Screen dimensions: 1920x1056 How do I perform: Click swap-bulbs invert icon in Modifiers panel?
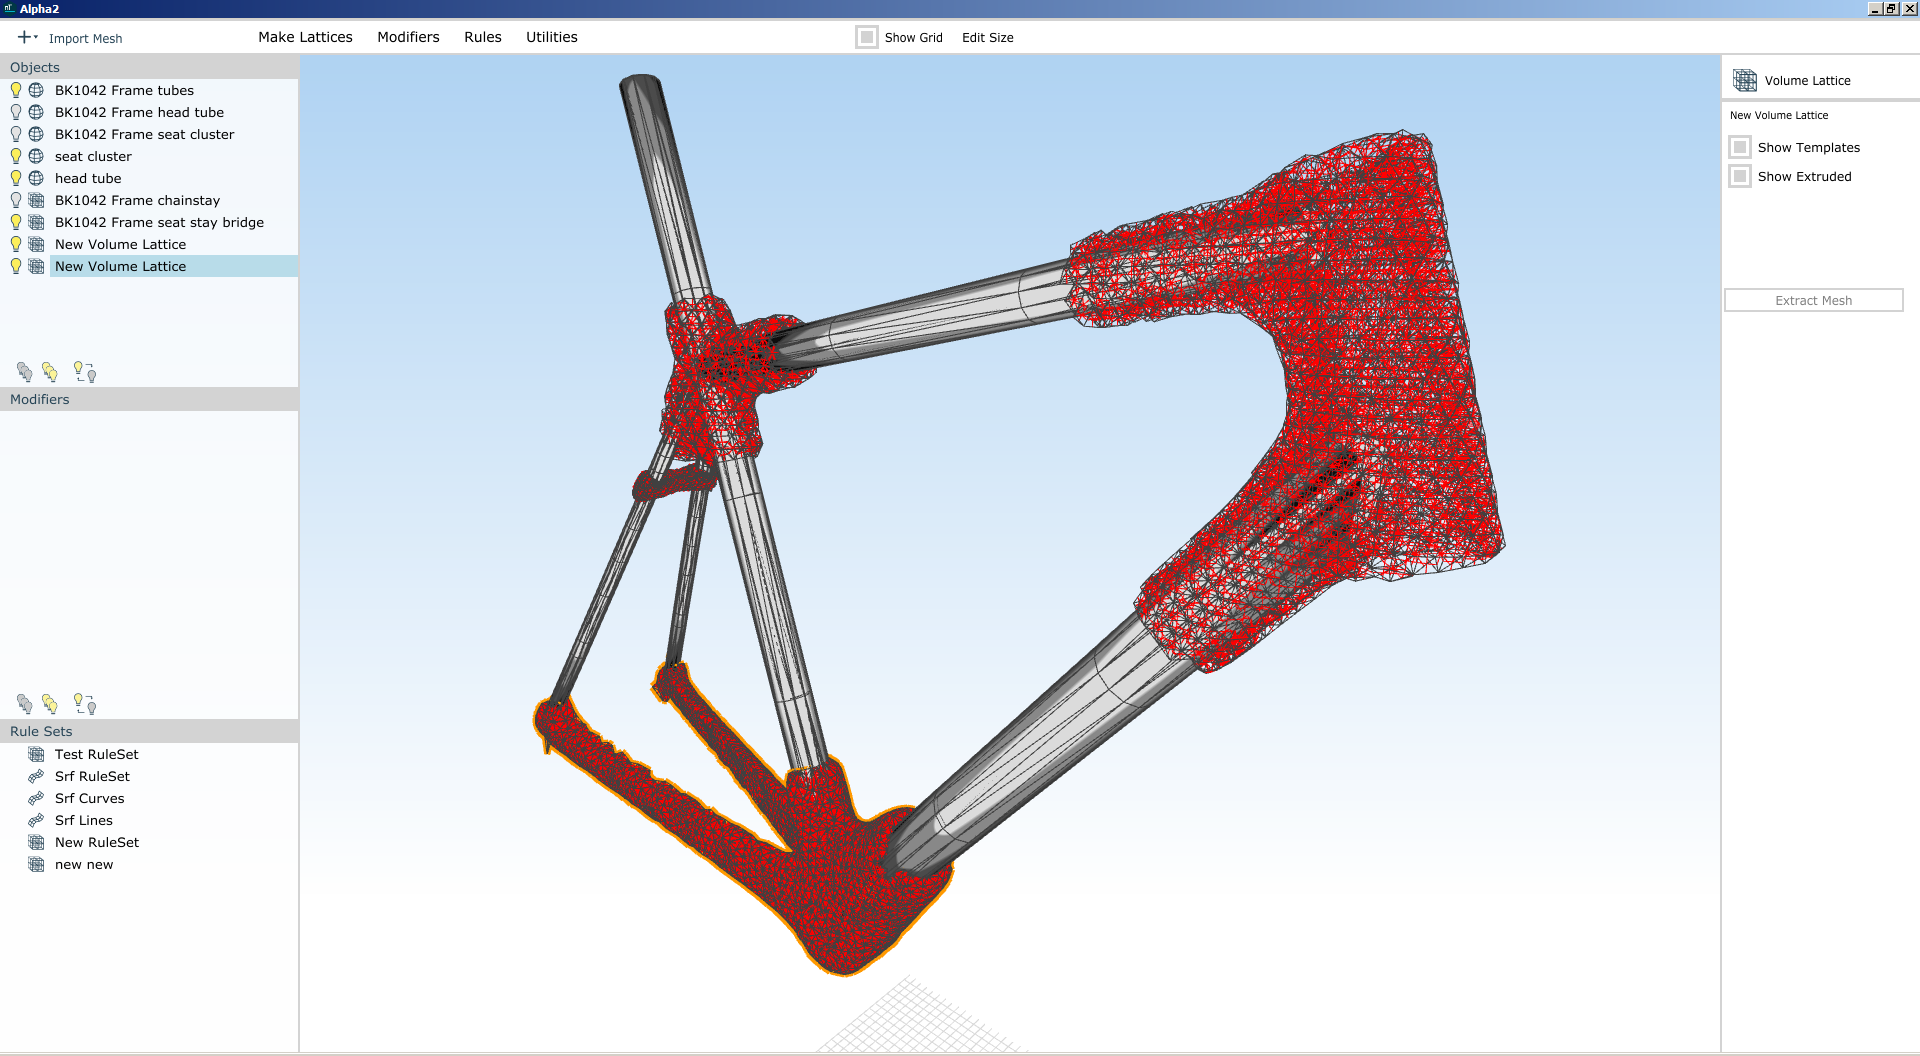pyautogui.click(x=85, y=704)
